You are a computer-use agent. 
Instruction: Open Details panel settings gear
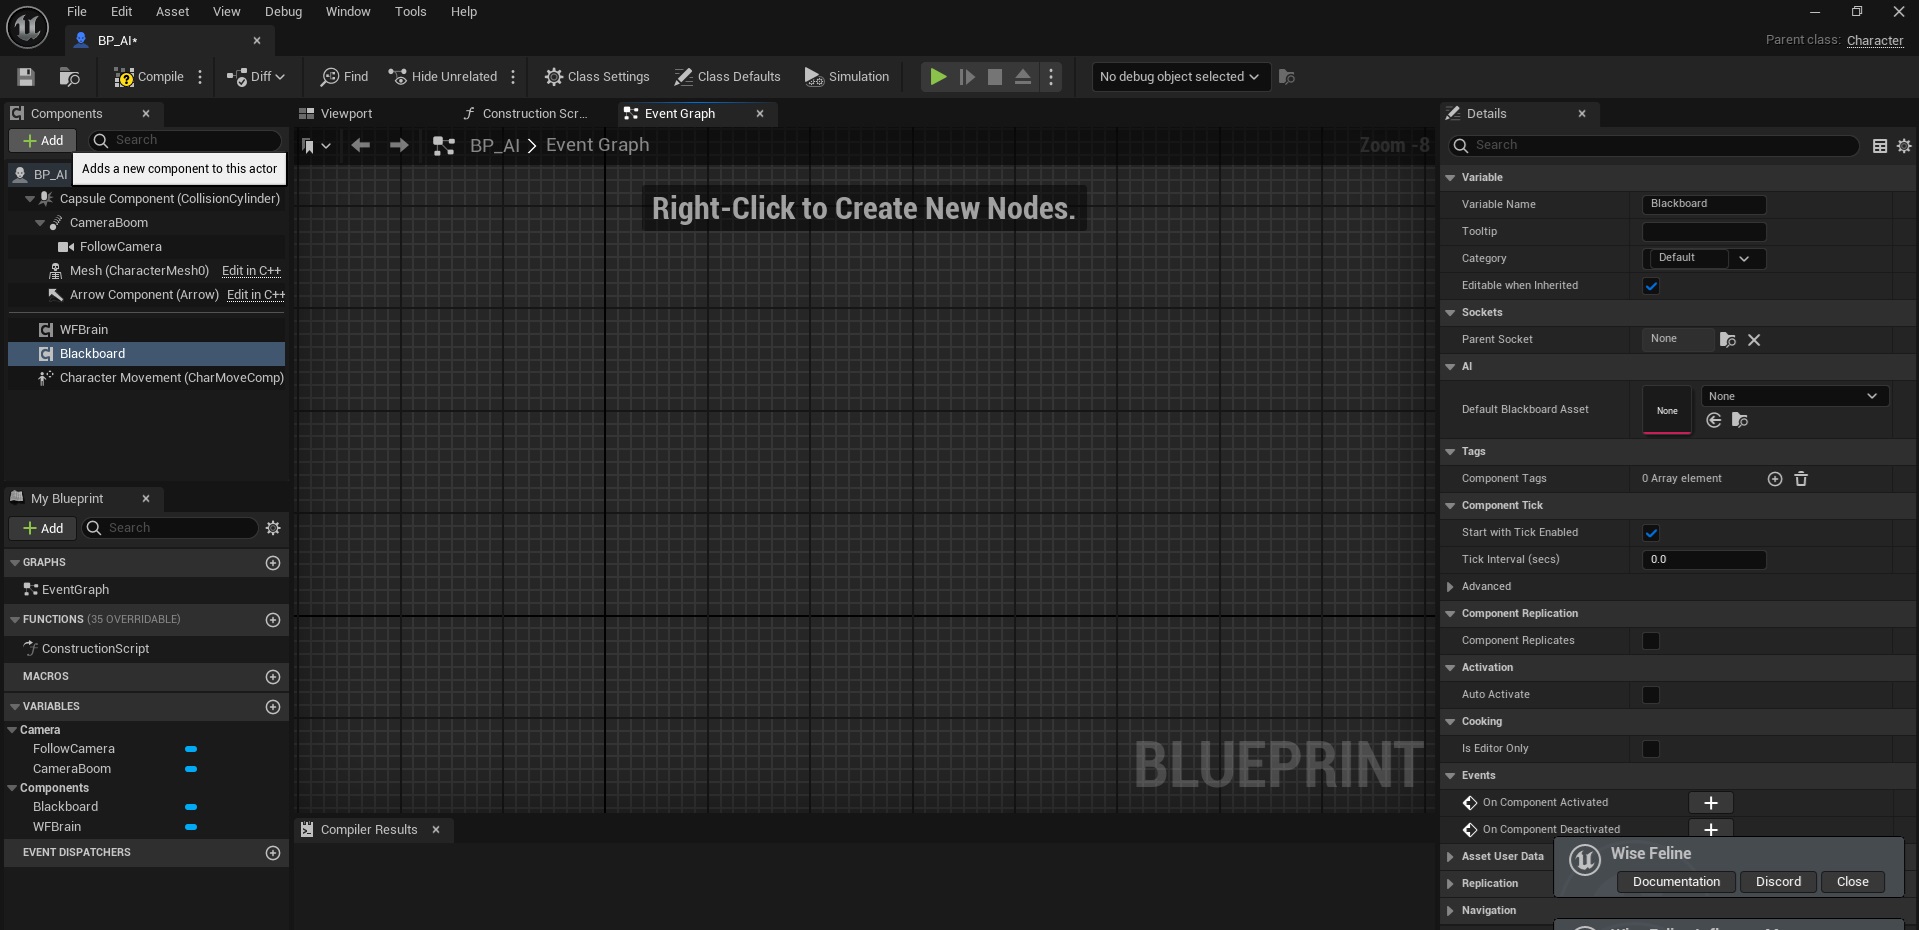coord(1904,146)
